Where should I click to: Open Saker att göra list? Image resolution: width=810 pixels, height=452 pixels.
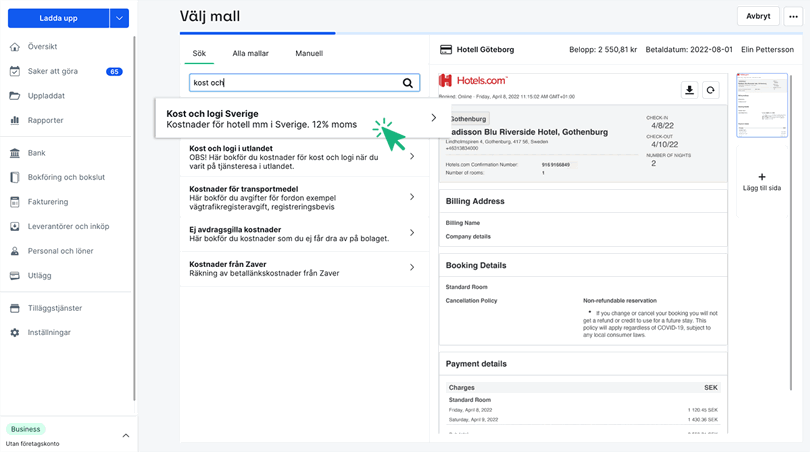(53, 72)
